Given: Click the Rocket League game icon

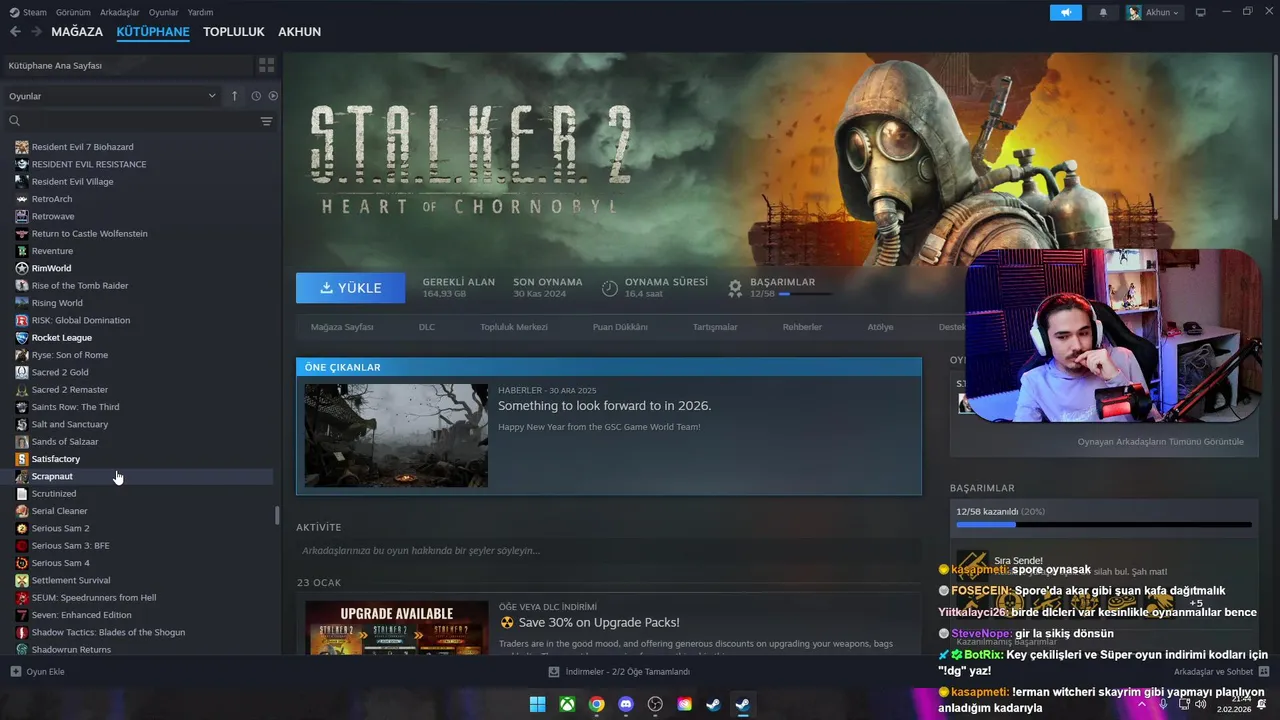Looking at the screenshot, I should [x=22, y=337].
